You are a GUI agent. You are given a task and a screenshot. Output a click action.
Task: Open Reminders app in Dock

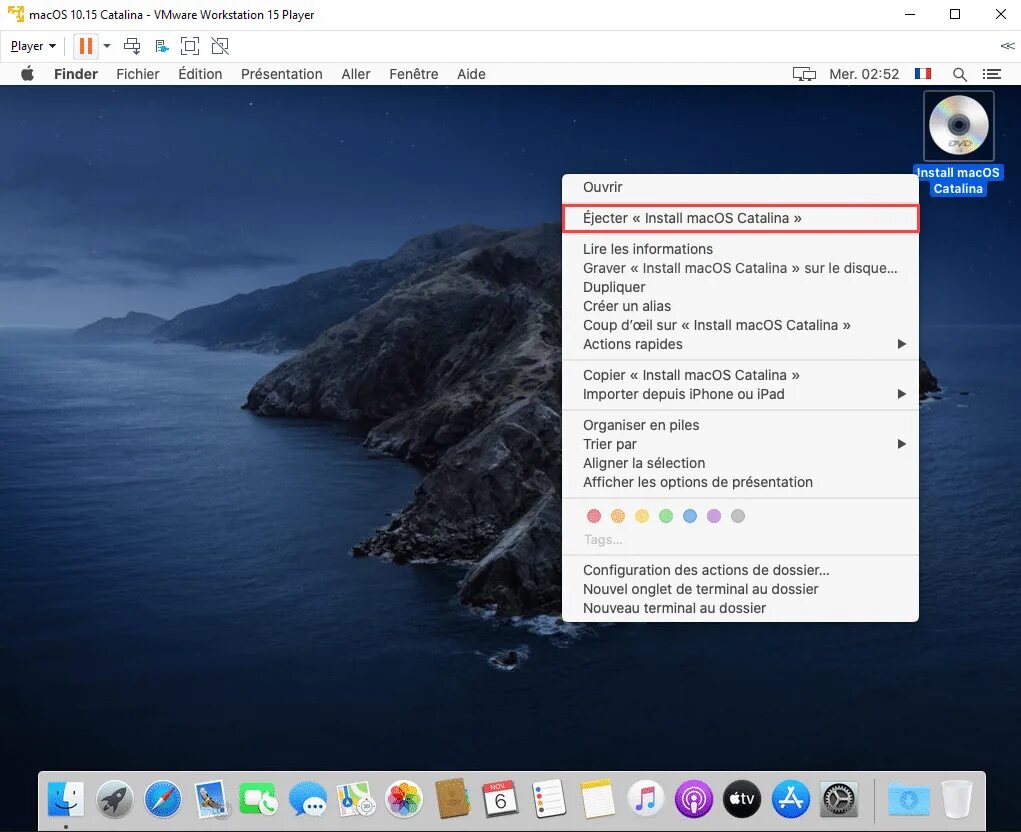549,798
